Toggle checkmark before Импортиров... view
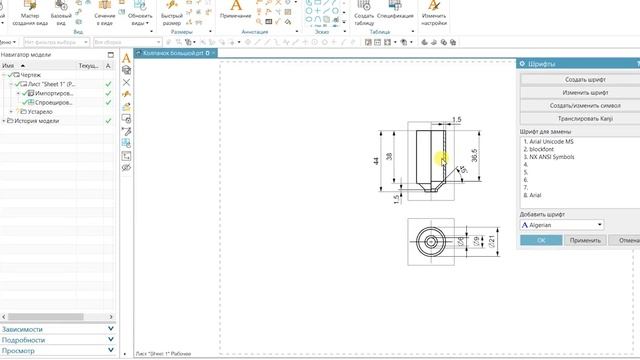Viewport: 640px width, 360px height. tap(25, 93)
